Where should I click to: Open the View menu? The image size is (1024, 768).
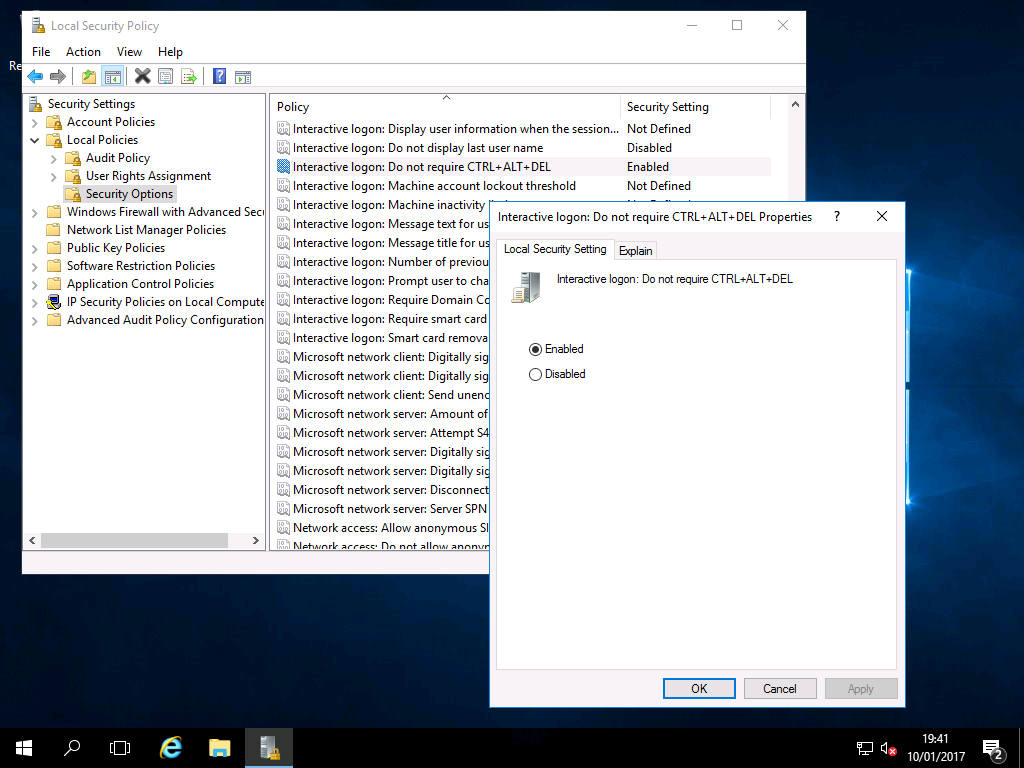tap(129, 52)
